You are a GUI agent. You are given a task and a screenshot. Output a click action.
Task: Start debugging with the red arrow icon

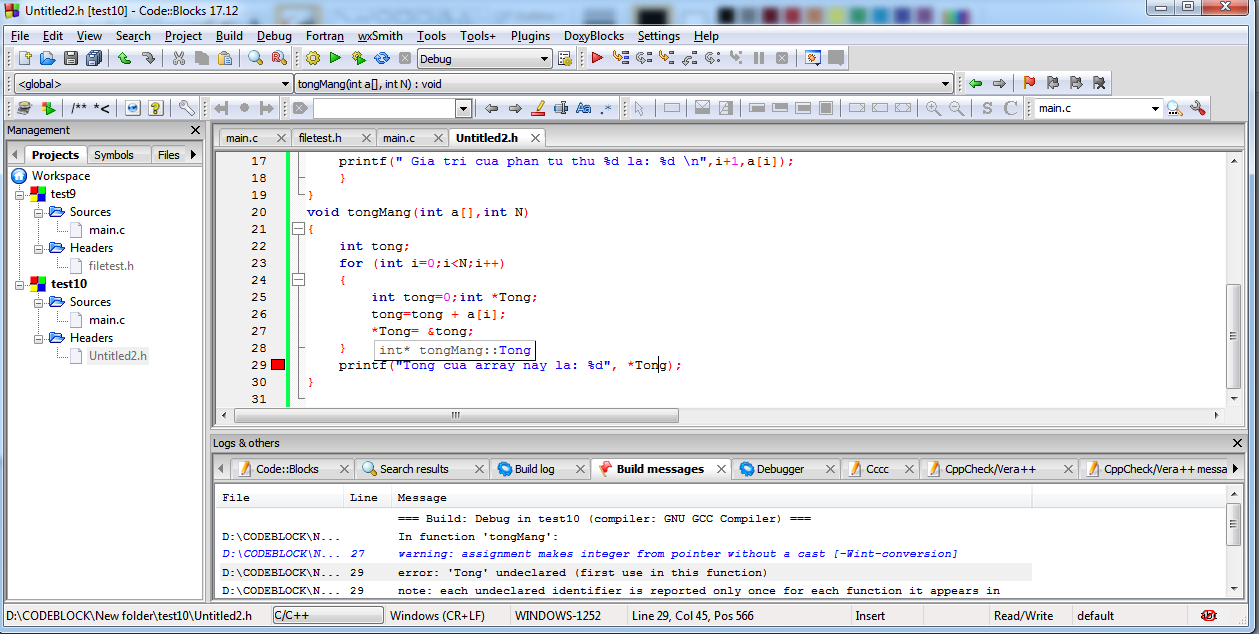(597, 59)
